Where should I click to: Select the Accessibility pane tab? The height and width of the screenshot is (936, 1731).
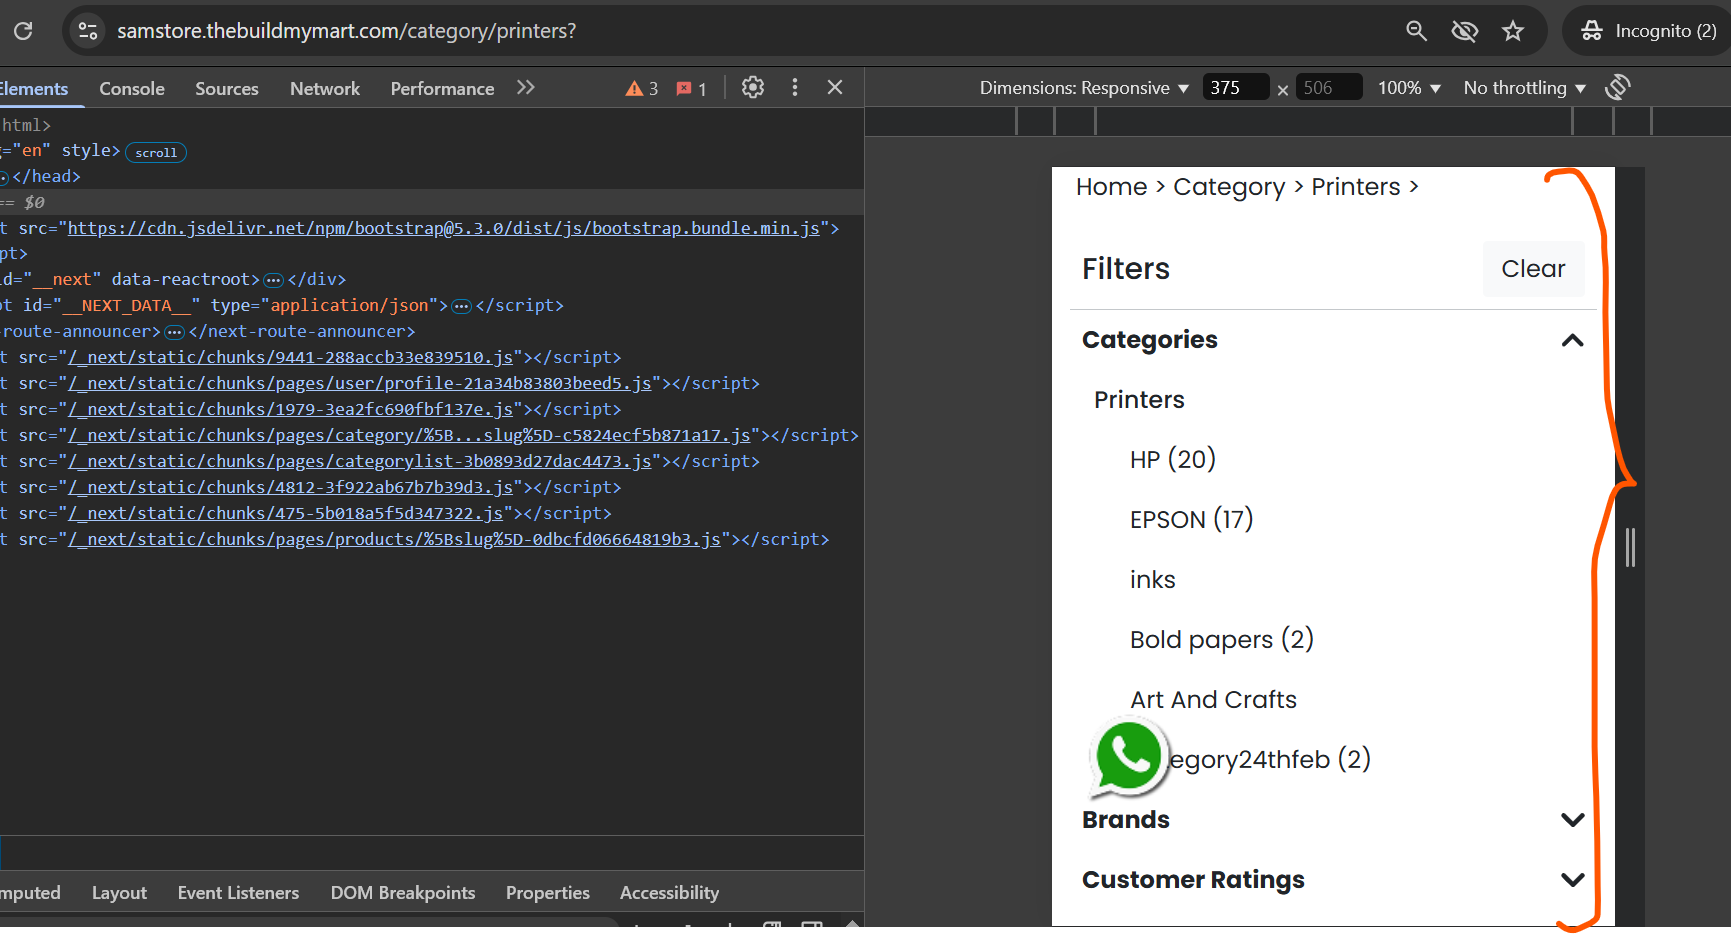pos(669,893)
